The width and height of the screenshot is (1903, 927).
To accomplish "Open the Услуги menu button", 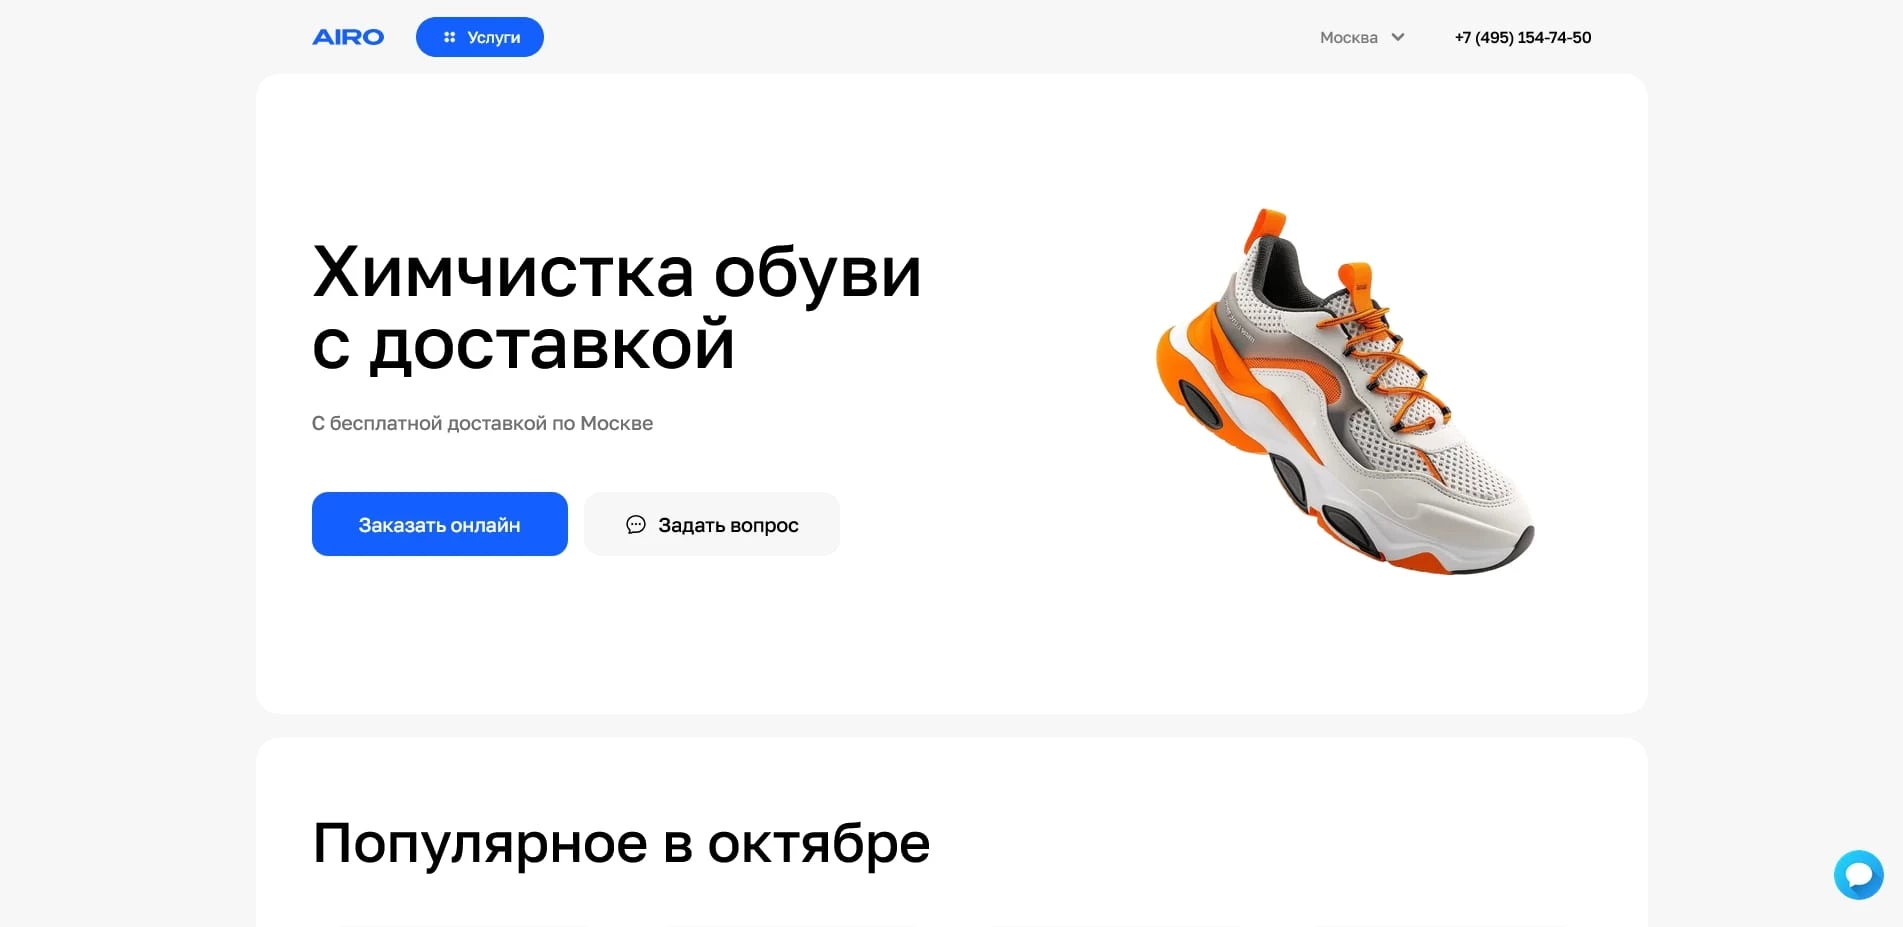I will click(x=480, y=37).
